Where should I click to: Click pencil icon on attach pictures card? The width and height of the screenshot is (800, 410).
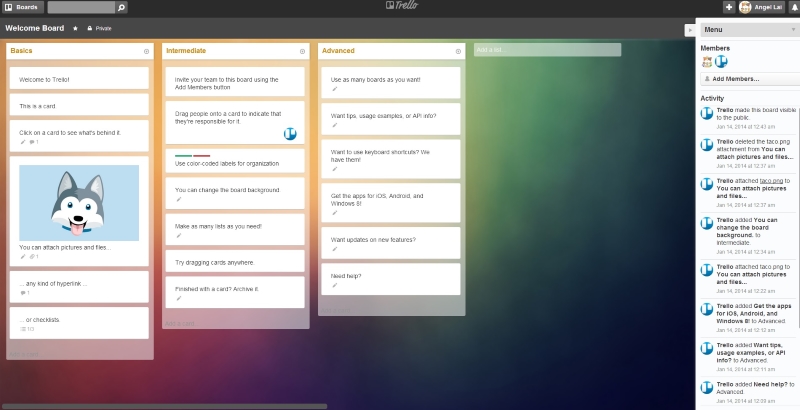tap(22, 257)
